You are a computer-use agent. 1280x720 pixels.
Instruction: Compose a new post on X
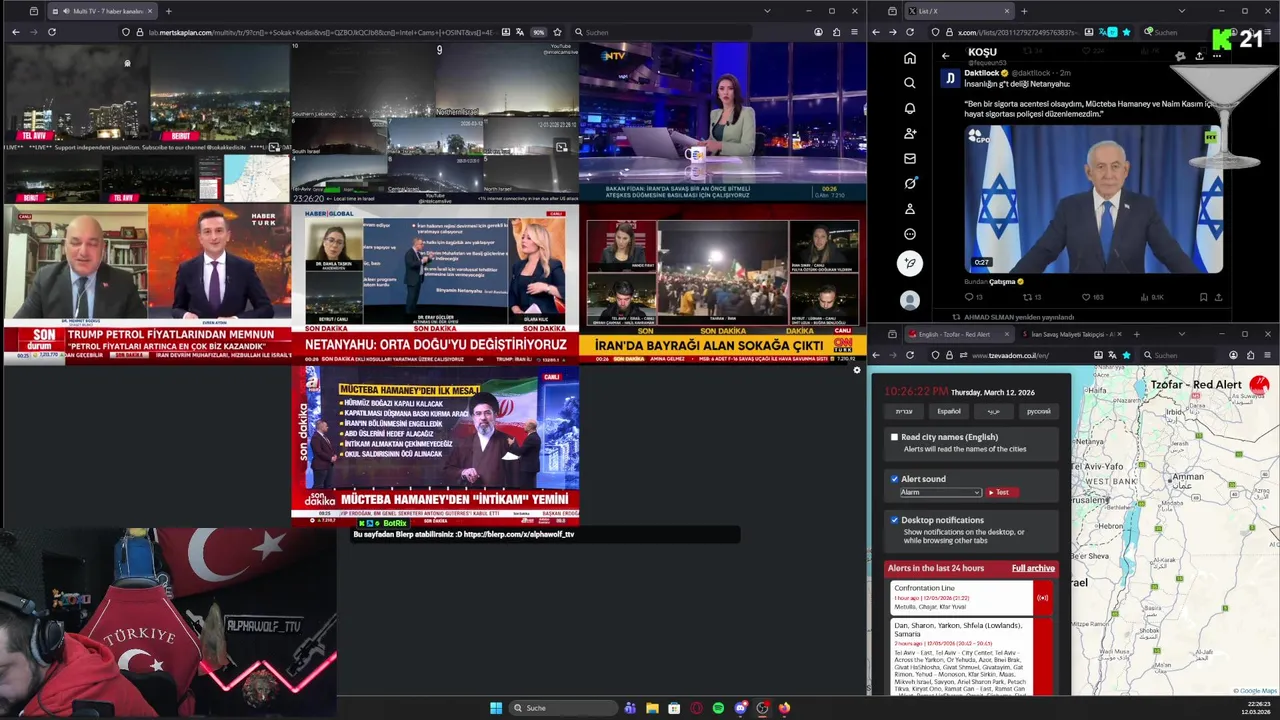click(x=910, y=264)
